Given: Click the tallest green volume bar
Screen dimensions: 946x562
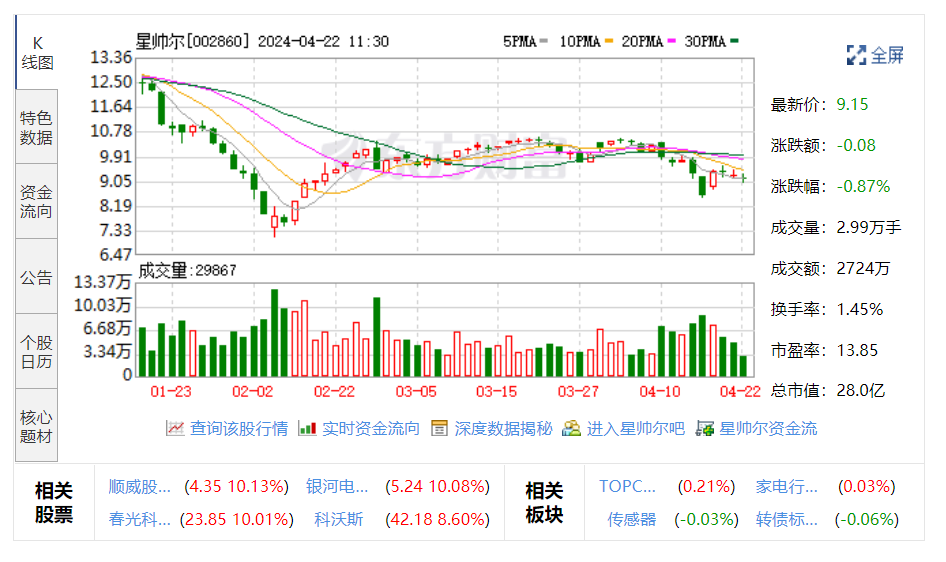Looking at the screenshot, I should [275, 332].
